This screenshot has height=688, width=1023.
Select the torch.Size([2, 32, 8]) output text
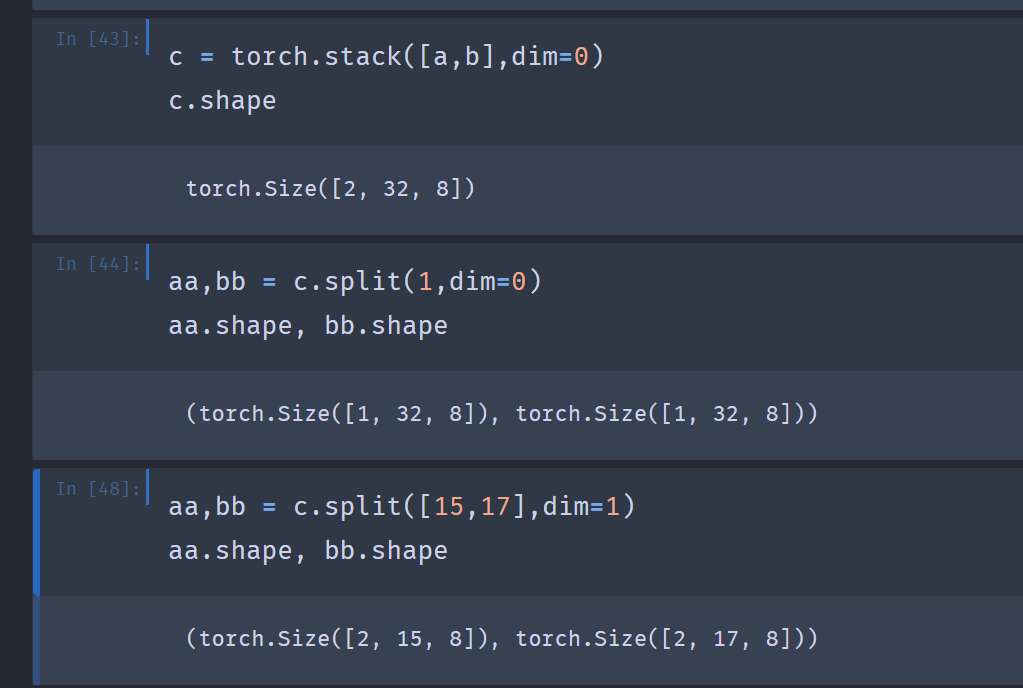pos(330,188)
